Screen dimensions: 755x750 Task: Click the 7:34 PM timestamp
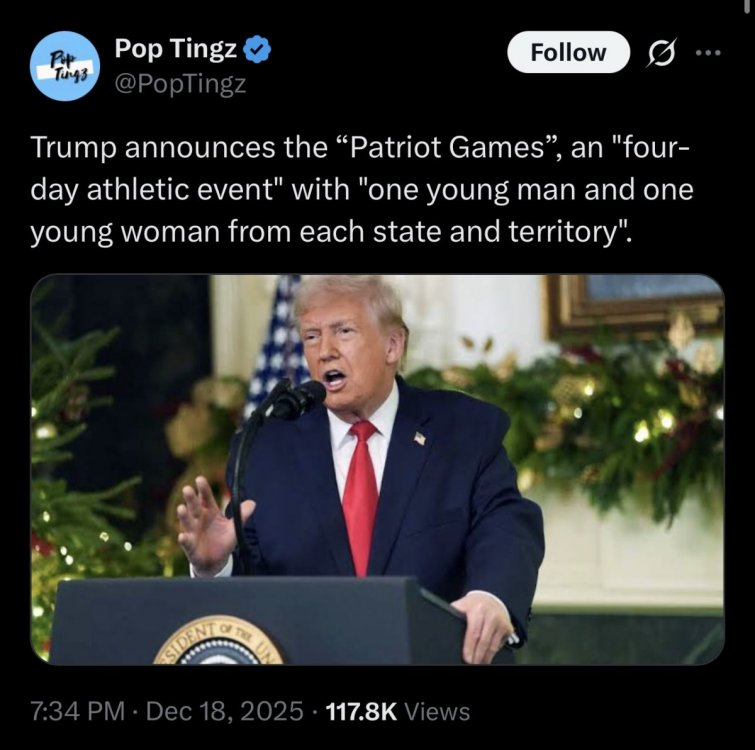click(x=78, y=711)
